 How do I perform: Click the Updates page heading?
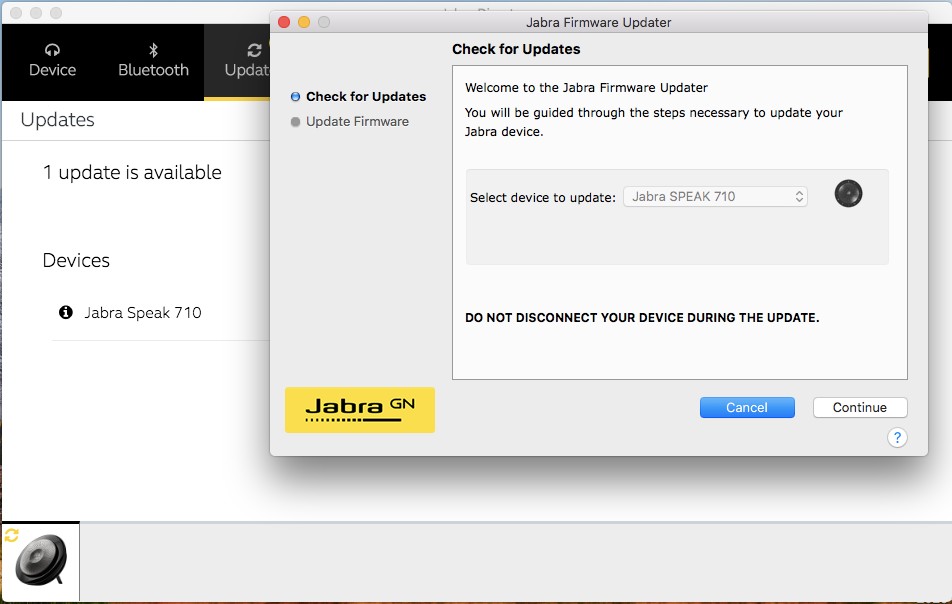58,120
